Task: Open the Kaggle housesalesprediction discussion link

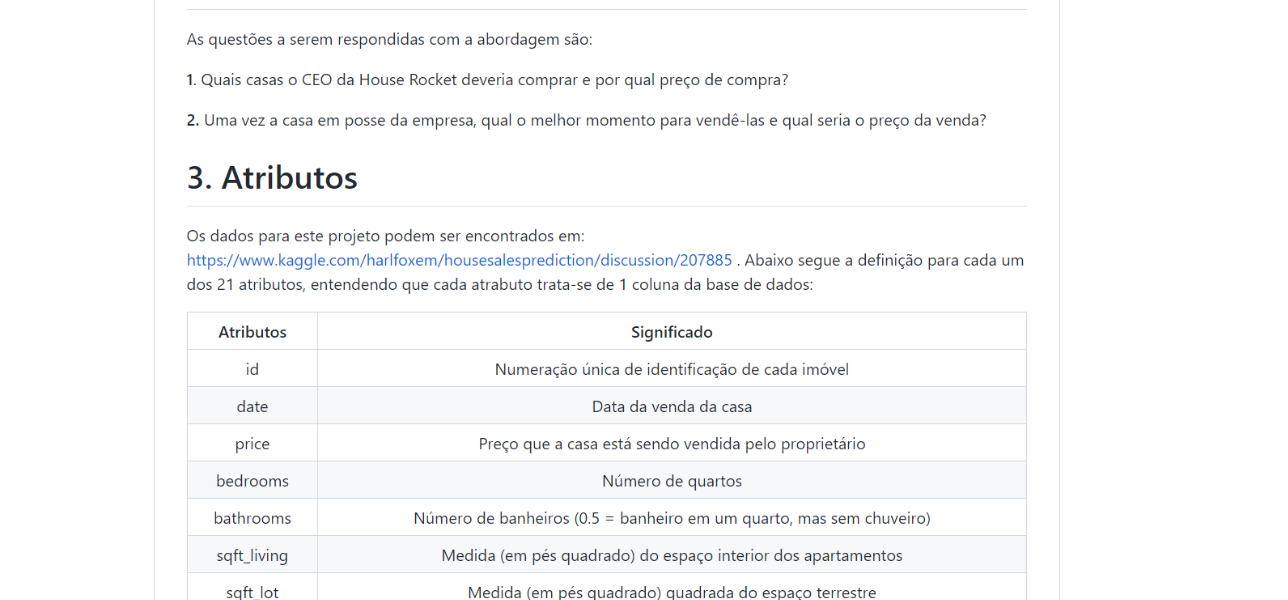Action: click(459, 260)
